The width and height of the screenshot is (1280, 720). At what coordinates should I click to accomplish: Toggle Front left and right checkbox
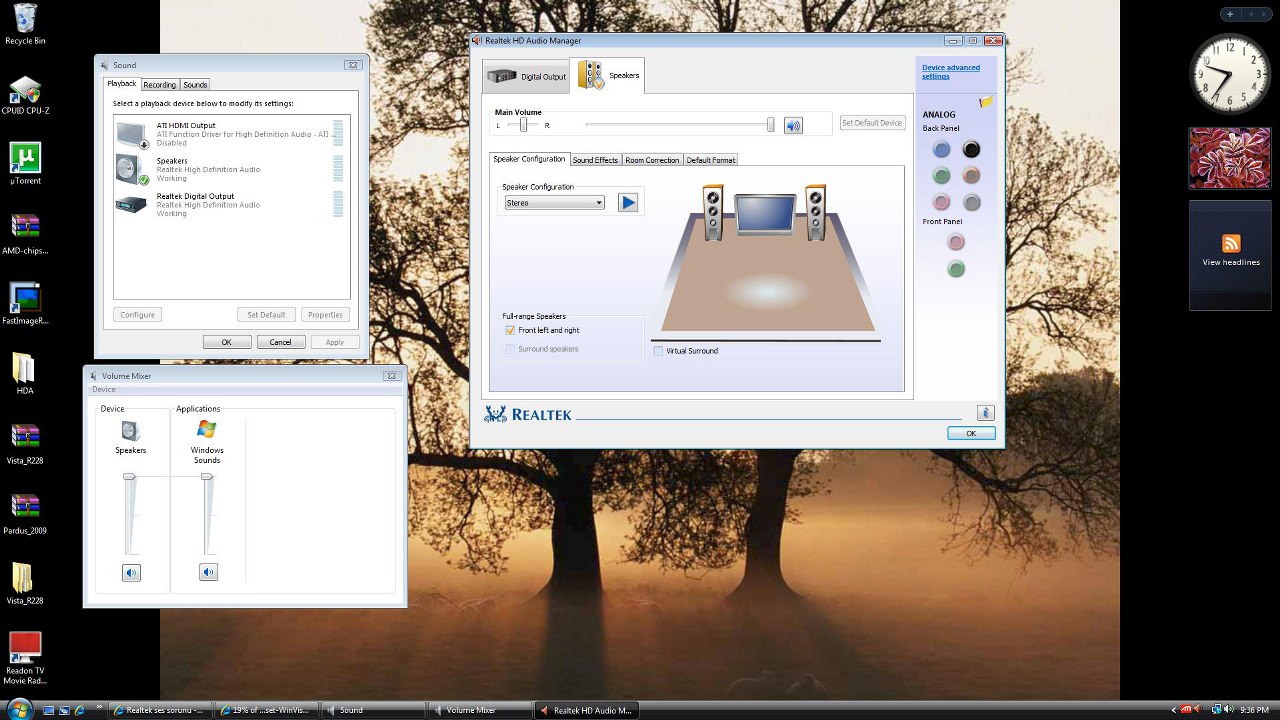click(510, 330)
